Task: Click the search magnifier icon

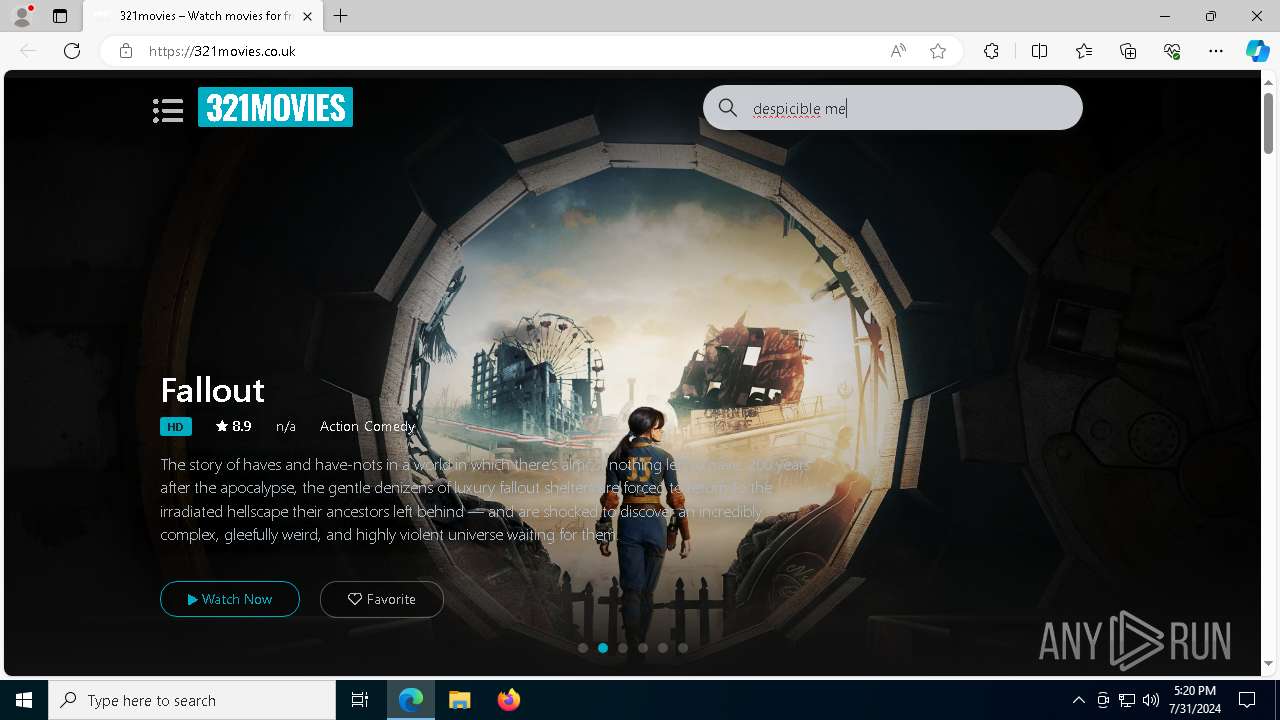Action: [x=728, y=108]
